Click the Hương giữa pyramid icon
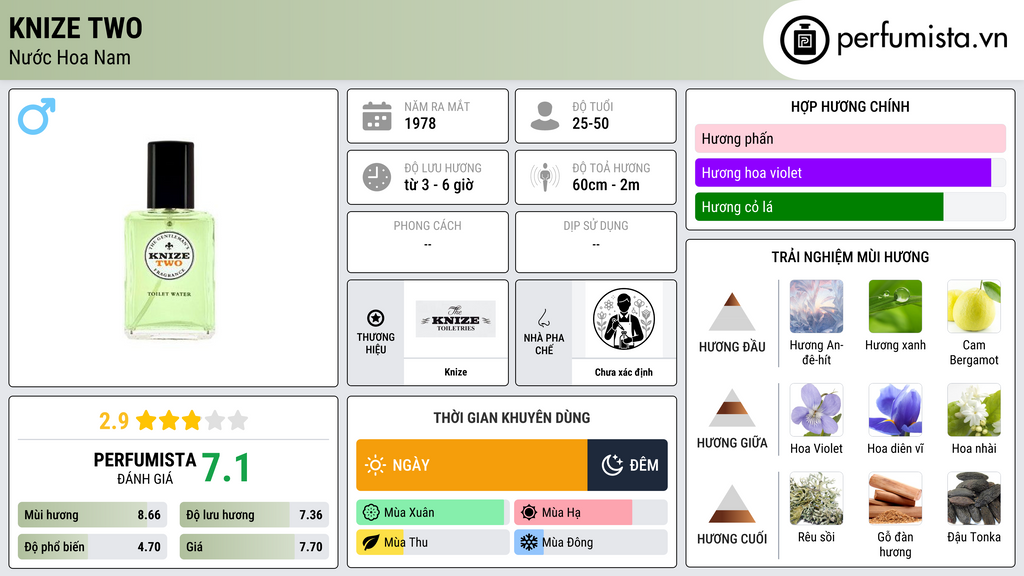This screenshot has height=576, width=1024. (x=732, y=408)
